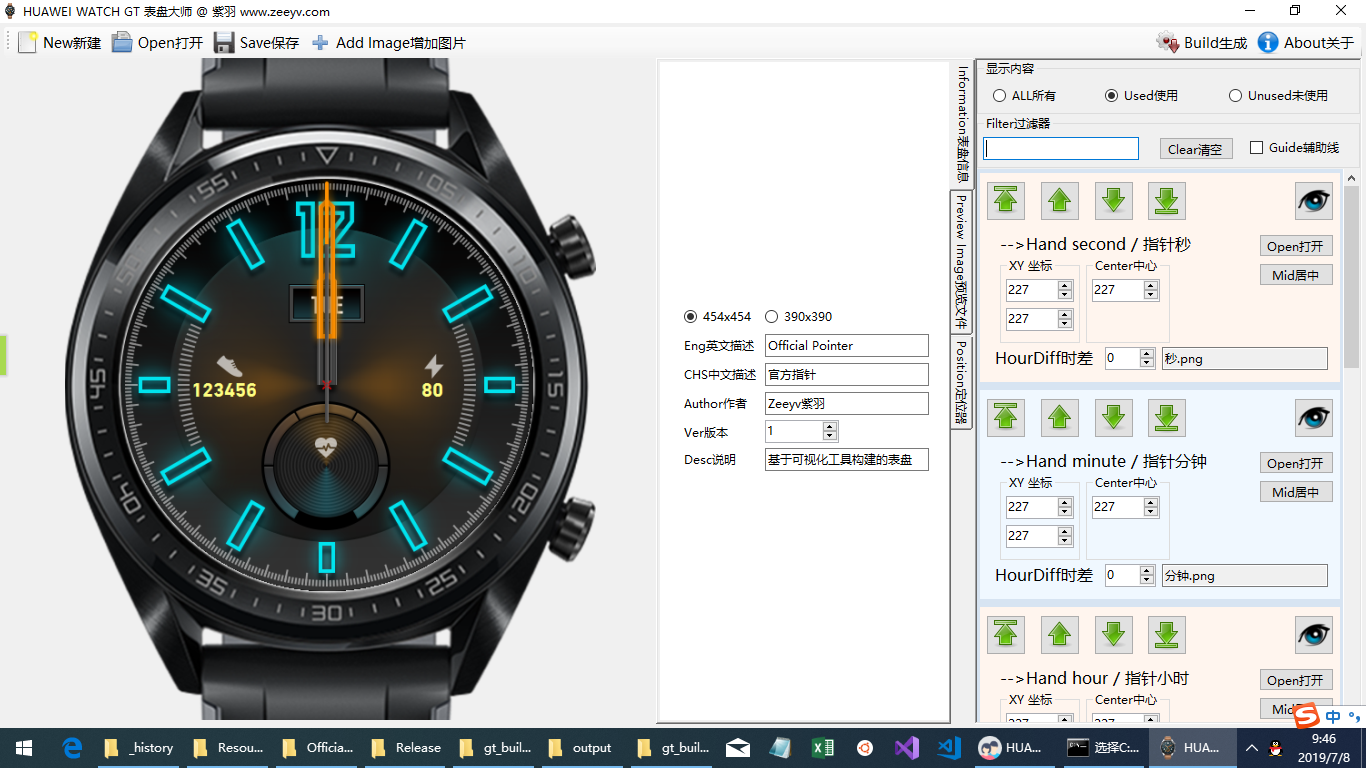
Task: Open VS Code from taskbar
Action: click(x=949, y=747)
